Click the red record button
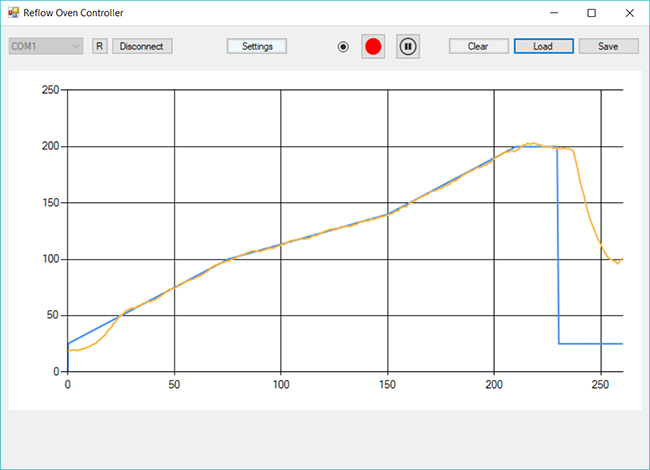Viewport: 650px width, 470px height. [373, 46]
